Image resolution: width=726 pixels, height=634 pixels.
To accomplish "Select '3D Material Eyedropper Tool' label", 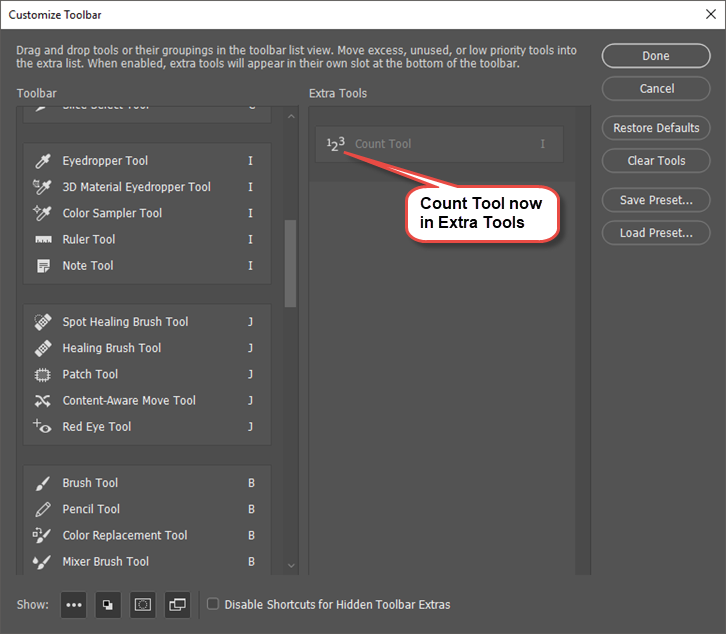I will click(136, 187).
